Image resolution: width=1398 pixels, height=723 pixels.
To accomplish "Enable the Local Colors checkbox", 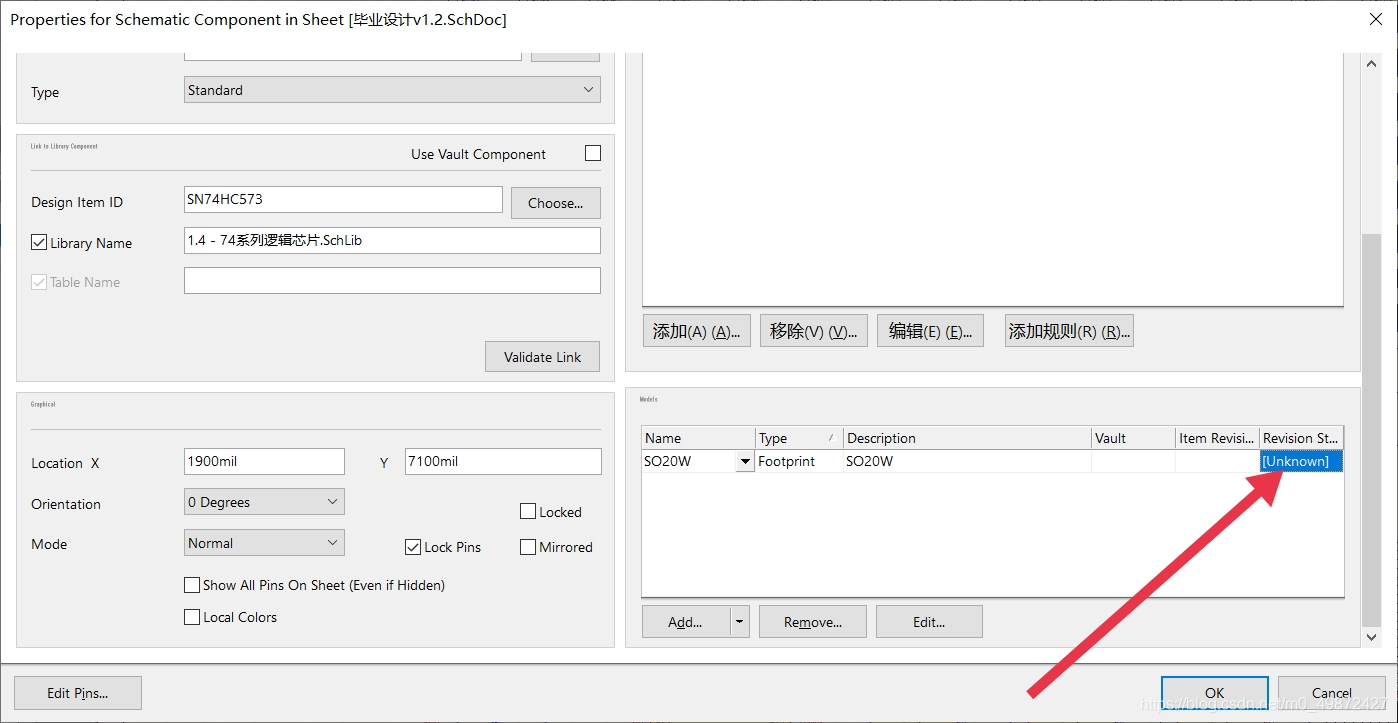I will click(192, 617).
